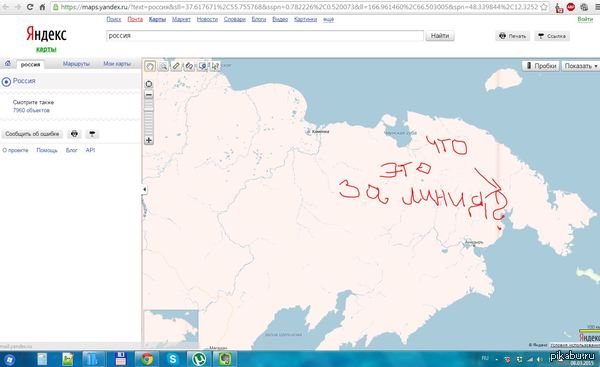The image size is (600, 367).
Task: Click the overview minimap thumbnail
Action: (171, 328)
